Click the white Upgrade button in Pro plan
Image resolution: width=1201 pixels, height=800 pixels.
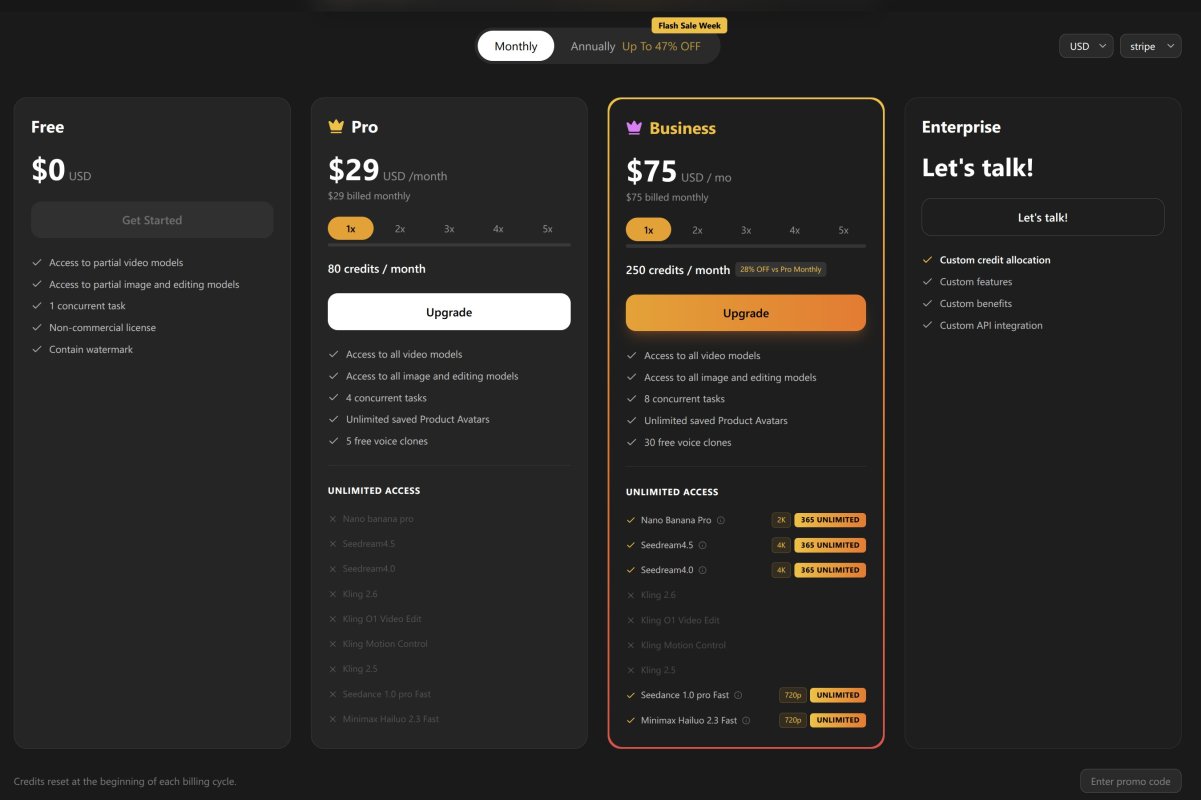tap(449, 312)
